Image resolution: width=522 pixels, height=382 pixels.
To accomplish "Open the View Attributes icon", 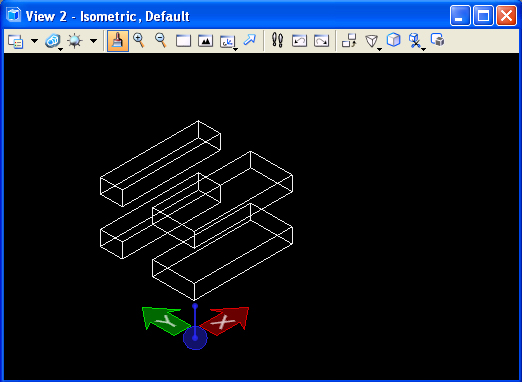I will [x=15, y=41].
